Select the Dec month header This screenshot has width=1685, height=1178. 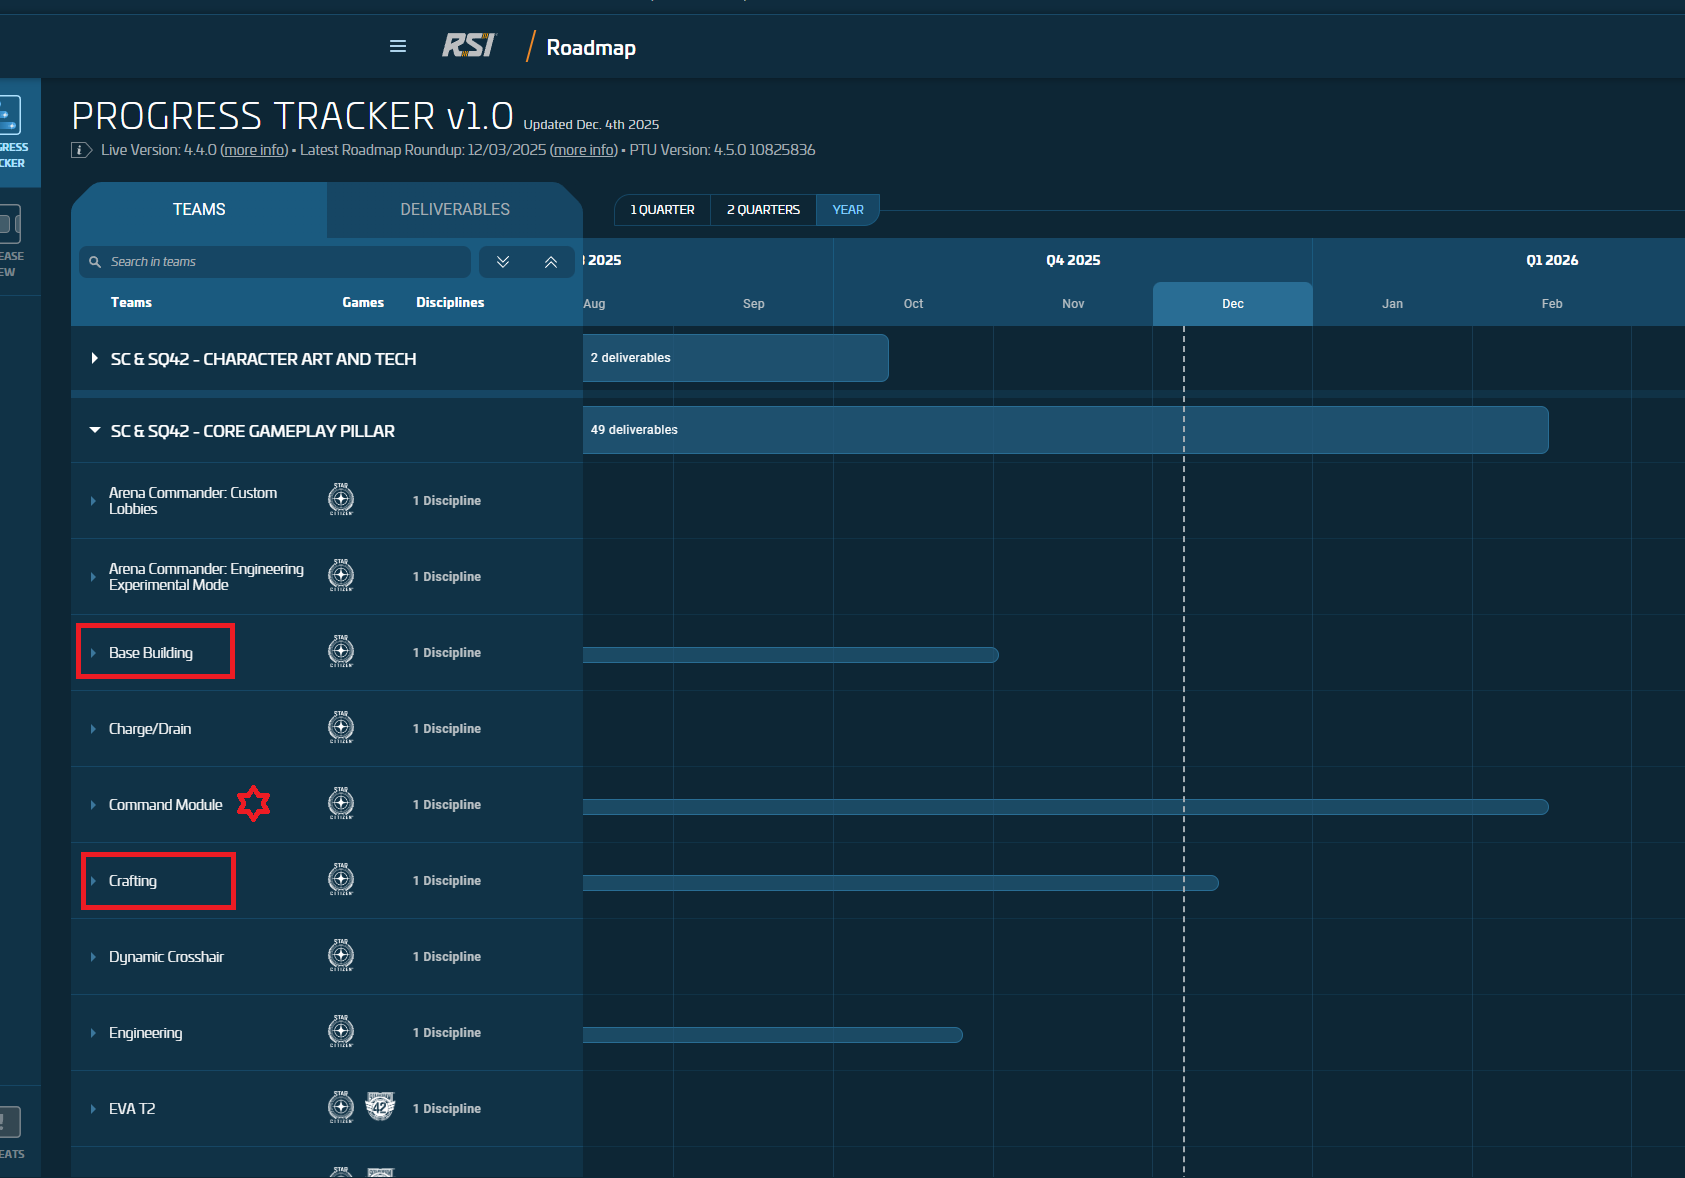pyautogui.click(x=1233, y=304)
